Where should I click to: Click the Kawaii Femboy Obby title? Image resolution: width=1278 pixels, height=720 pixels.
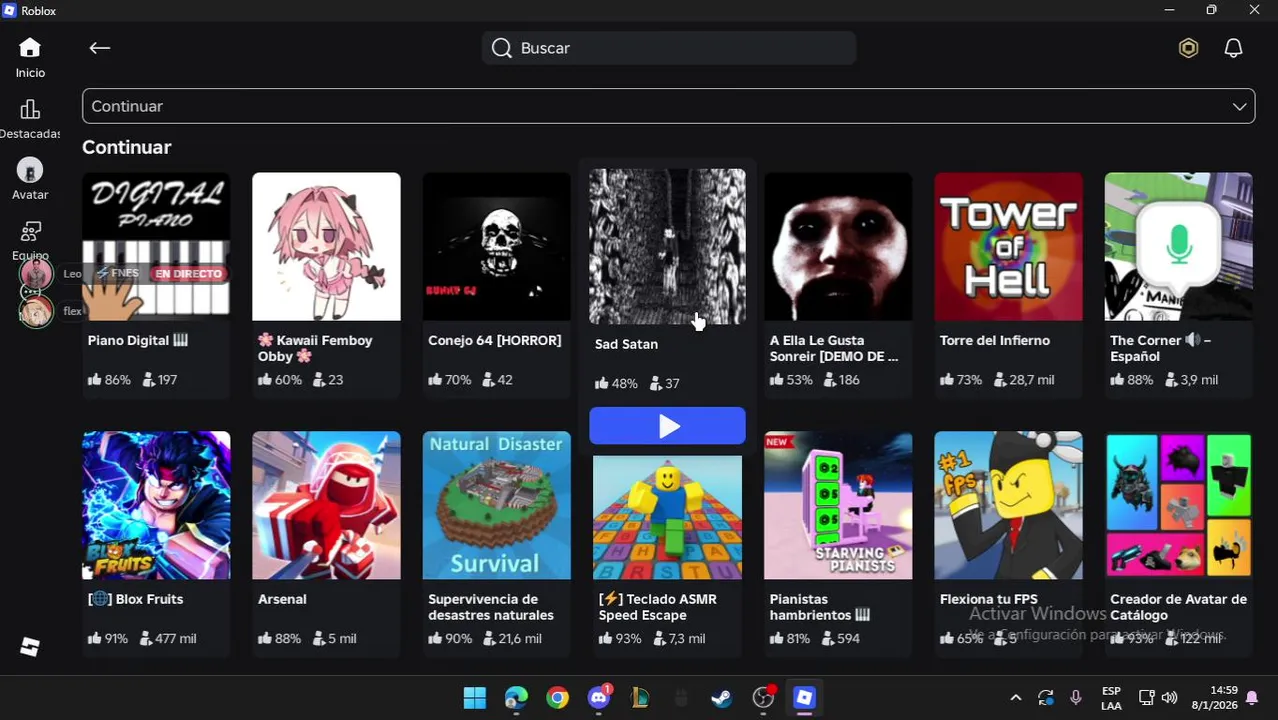pyautogui.click(x=315, y=348)
